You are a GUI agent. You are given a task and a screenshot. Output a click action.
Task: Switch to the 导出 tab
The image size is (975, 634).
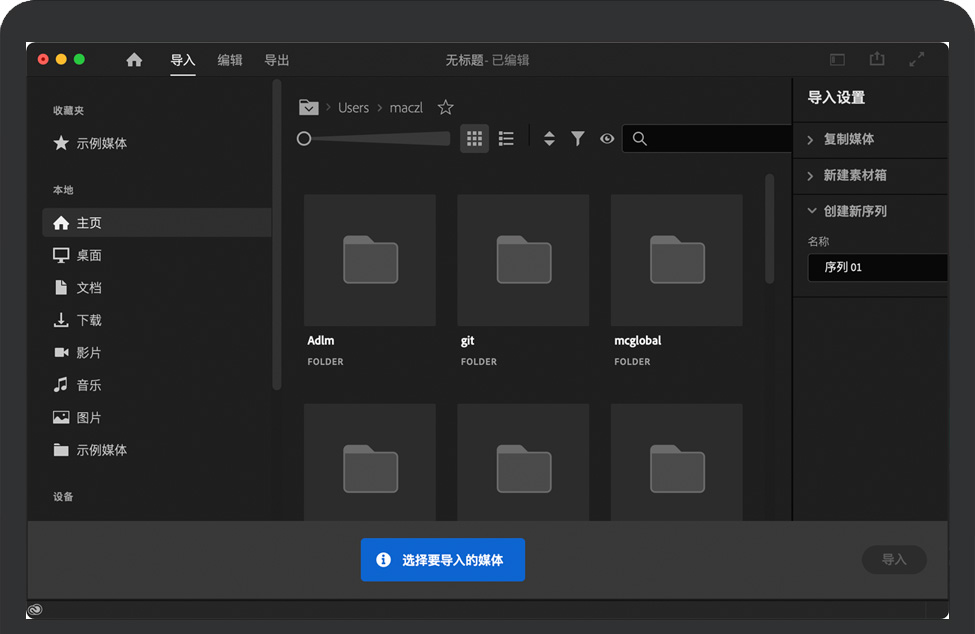coord(277,60)
